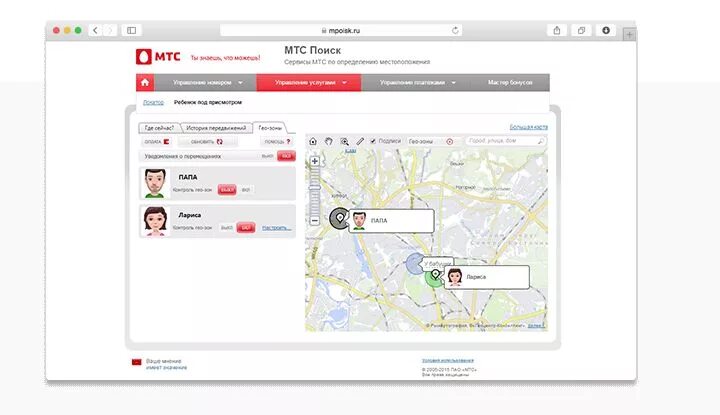Click the search magnifier in map address field
Screen dimensions: 720x415
click(x=541, y=141)
